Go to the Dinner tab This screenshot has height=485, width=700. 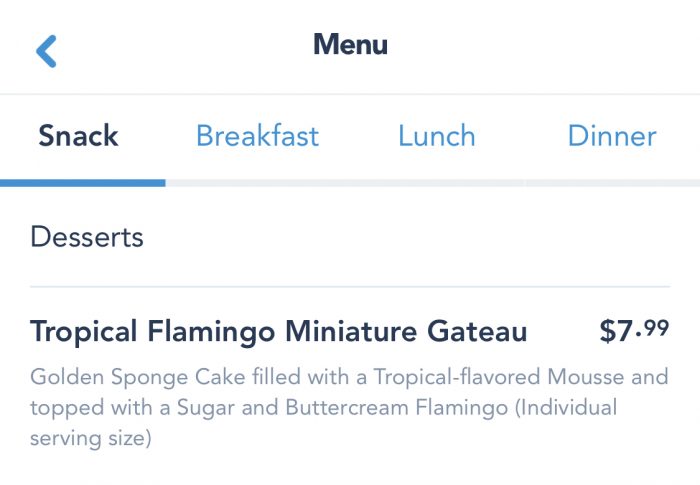[x=612, y=136]
